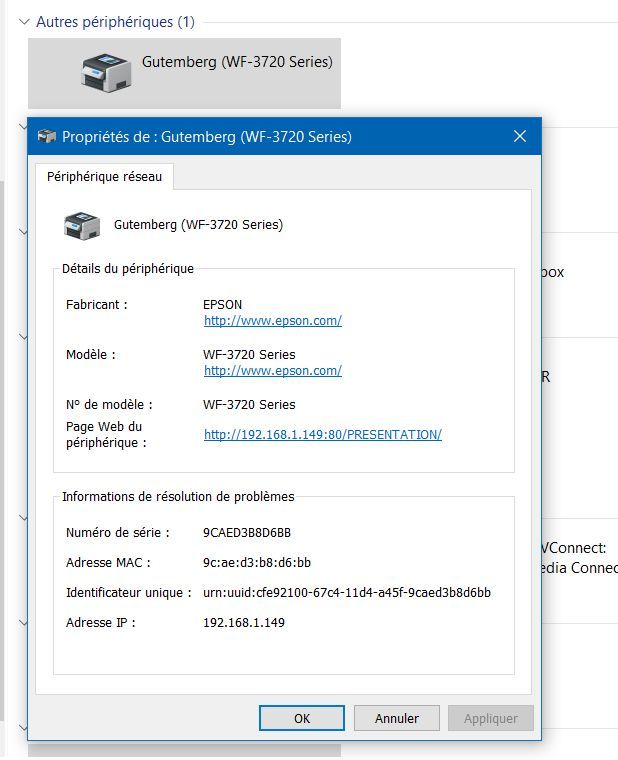Click the MAC address 9c:ae:d3:b8:d6:bb
This screenshot has width=618, height=760.
click(257, 563)
